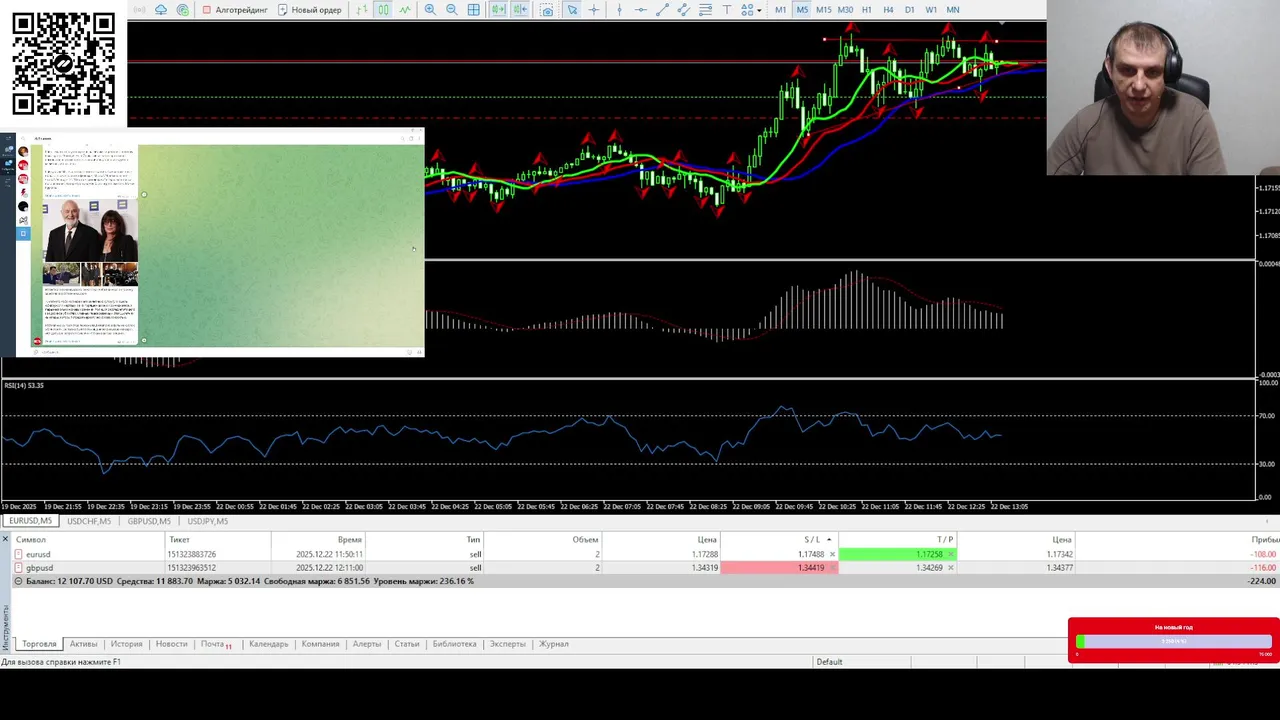Open the Торговля terminal tab
Viewport: 1280px width, 720px height.
coord(39,644)
